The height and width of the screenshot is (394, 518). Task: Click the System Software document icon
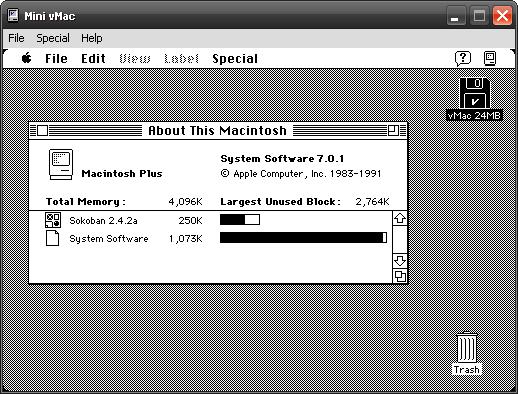pos(53,238)
